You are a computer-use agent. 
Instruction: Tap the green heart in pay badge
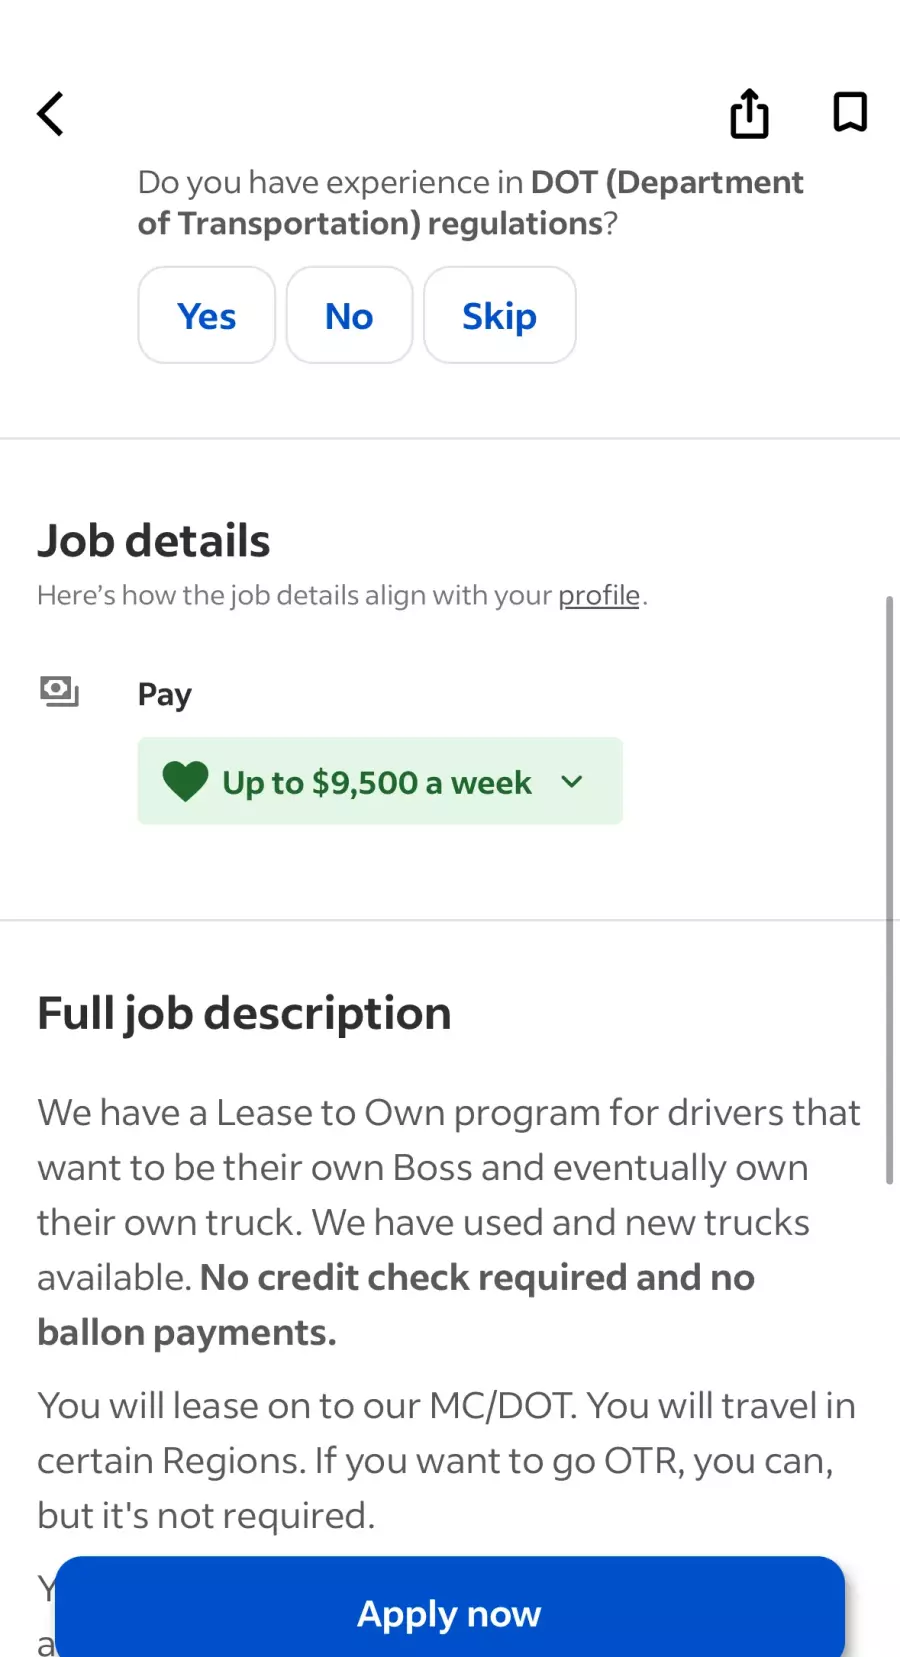point(185,781)
